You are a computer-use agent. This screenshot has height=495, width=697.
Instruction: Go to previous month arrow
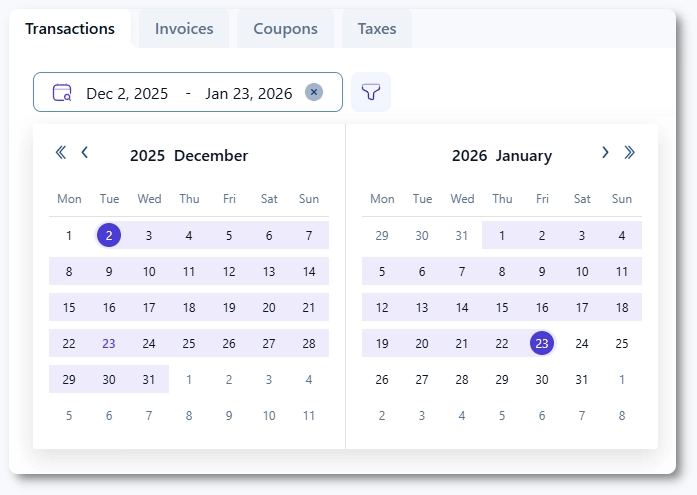(x=85, y=153)
